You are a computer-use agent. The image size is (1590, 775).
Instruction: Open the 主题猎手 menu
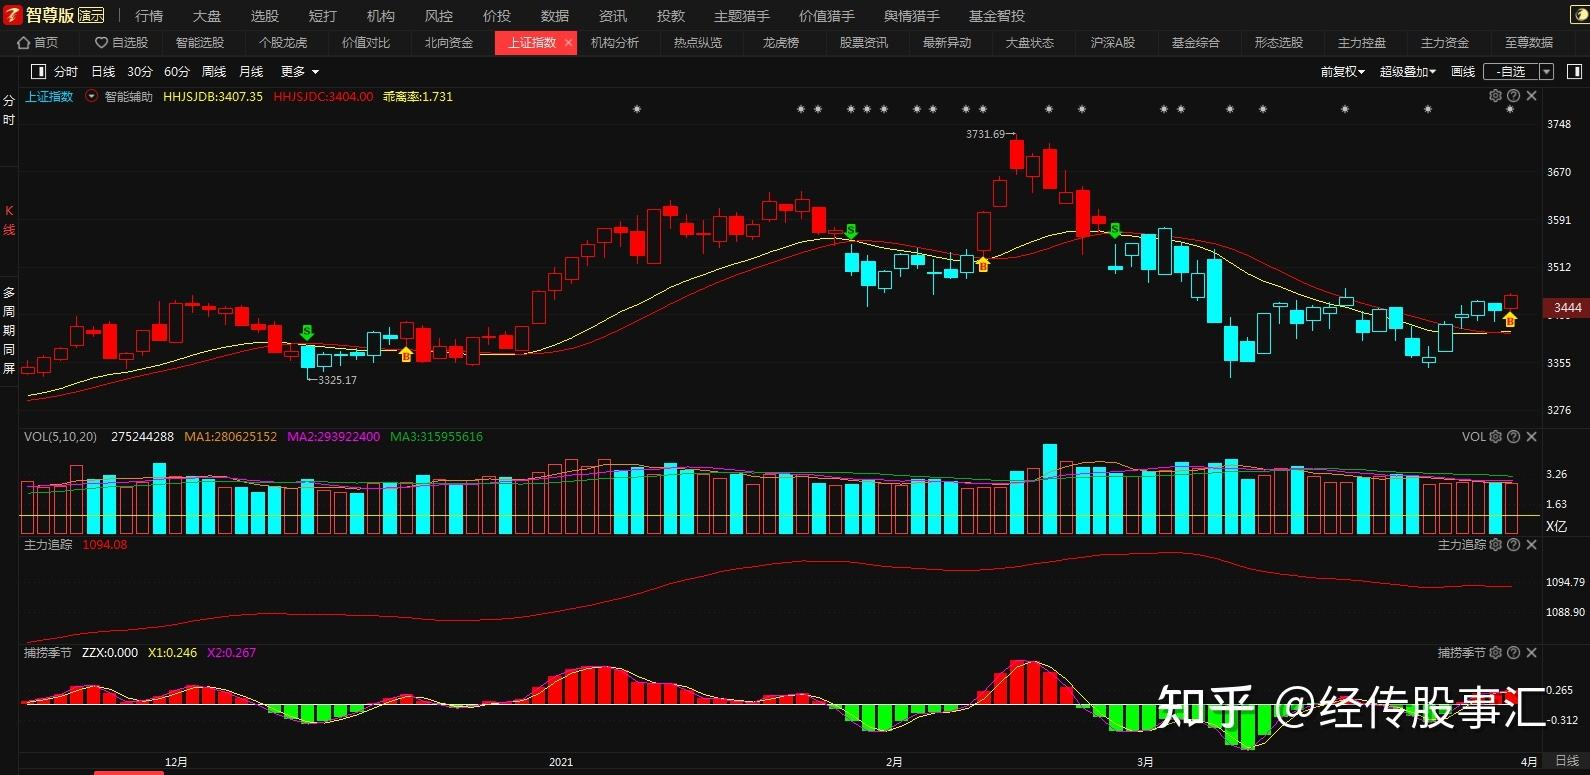[742, 16]
